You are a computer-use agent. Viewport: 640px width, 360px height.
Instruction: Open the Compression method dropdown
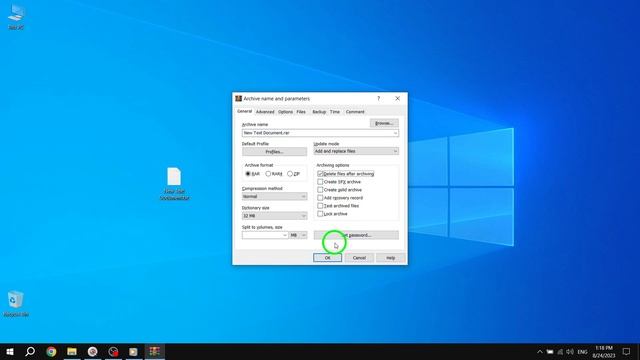(x=274, y=196)
